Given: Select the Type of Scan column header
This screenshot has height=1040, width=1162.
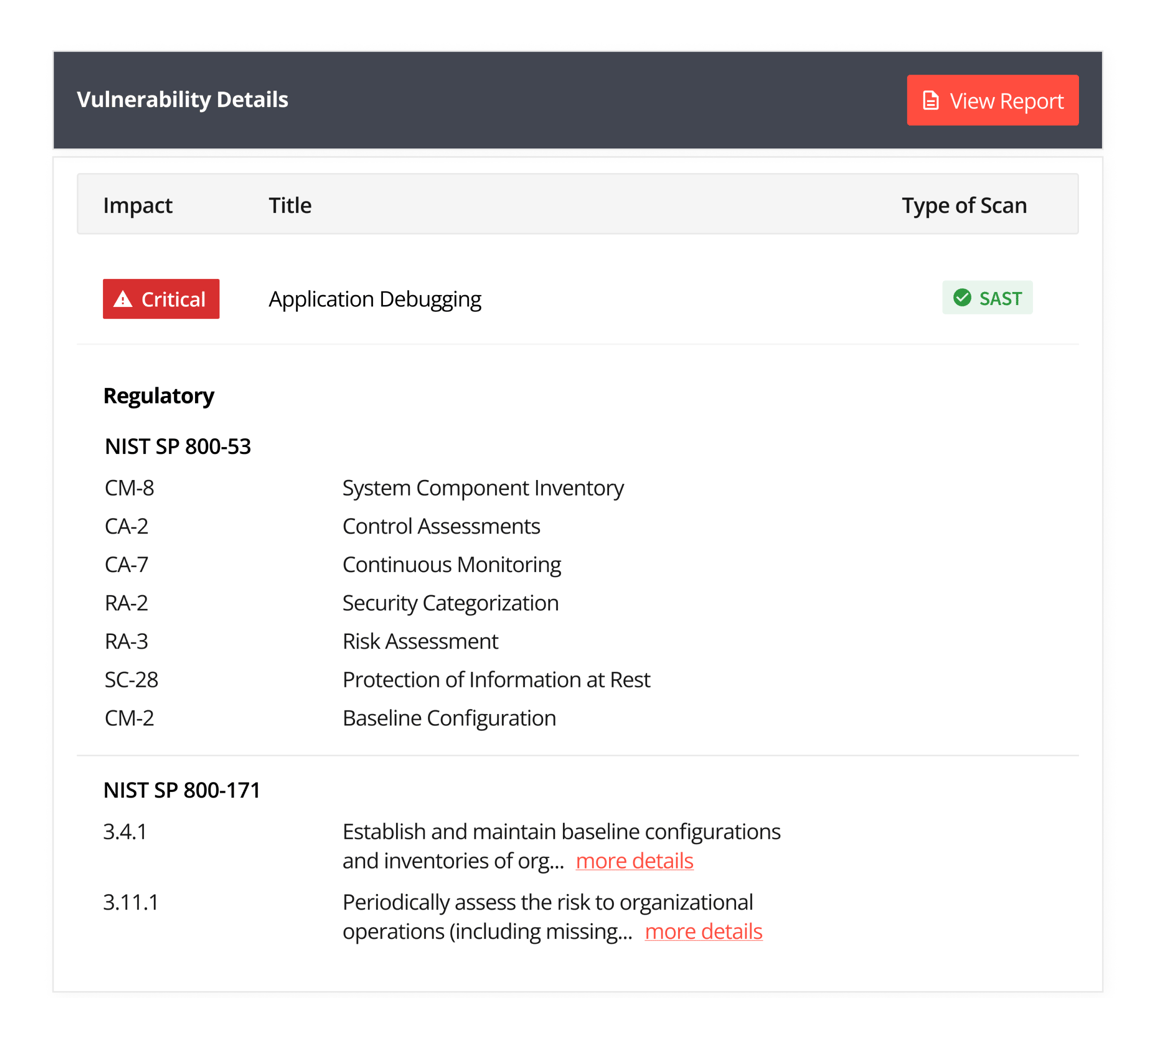Looking at the screenshot, I should tap(964, 205).
